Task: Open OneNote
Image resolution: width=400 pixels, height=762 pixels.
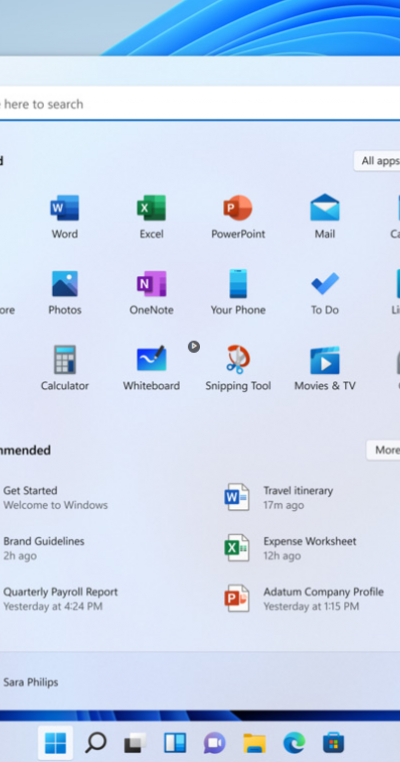Action: tap(151, 293)
